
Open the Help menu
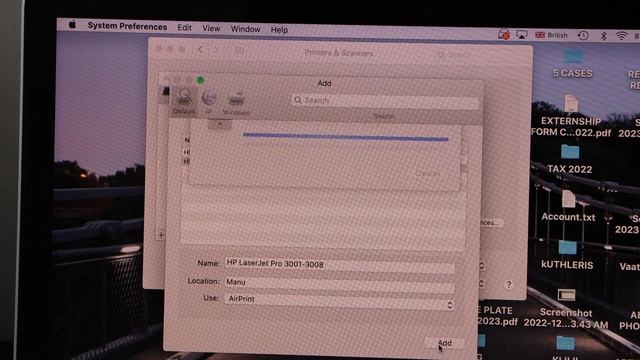tap(279, 30)
